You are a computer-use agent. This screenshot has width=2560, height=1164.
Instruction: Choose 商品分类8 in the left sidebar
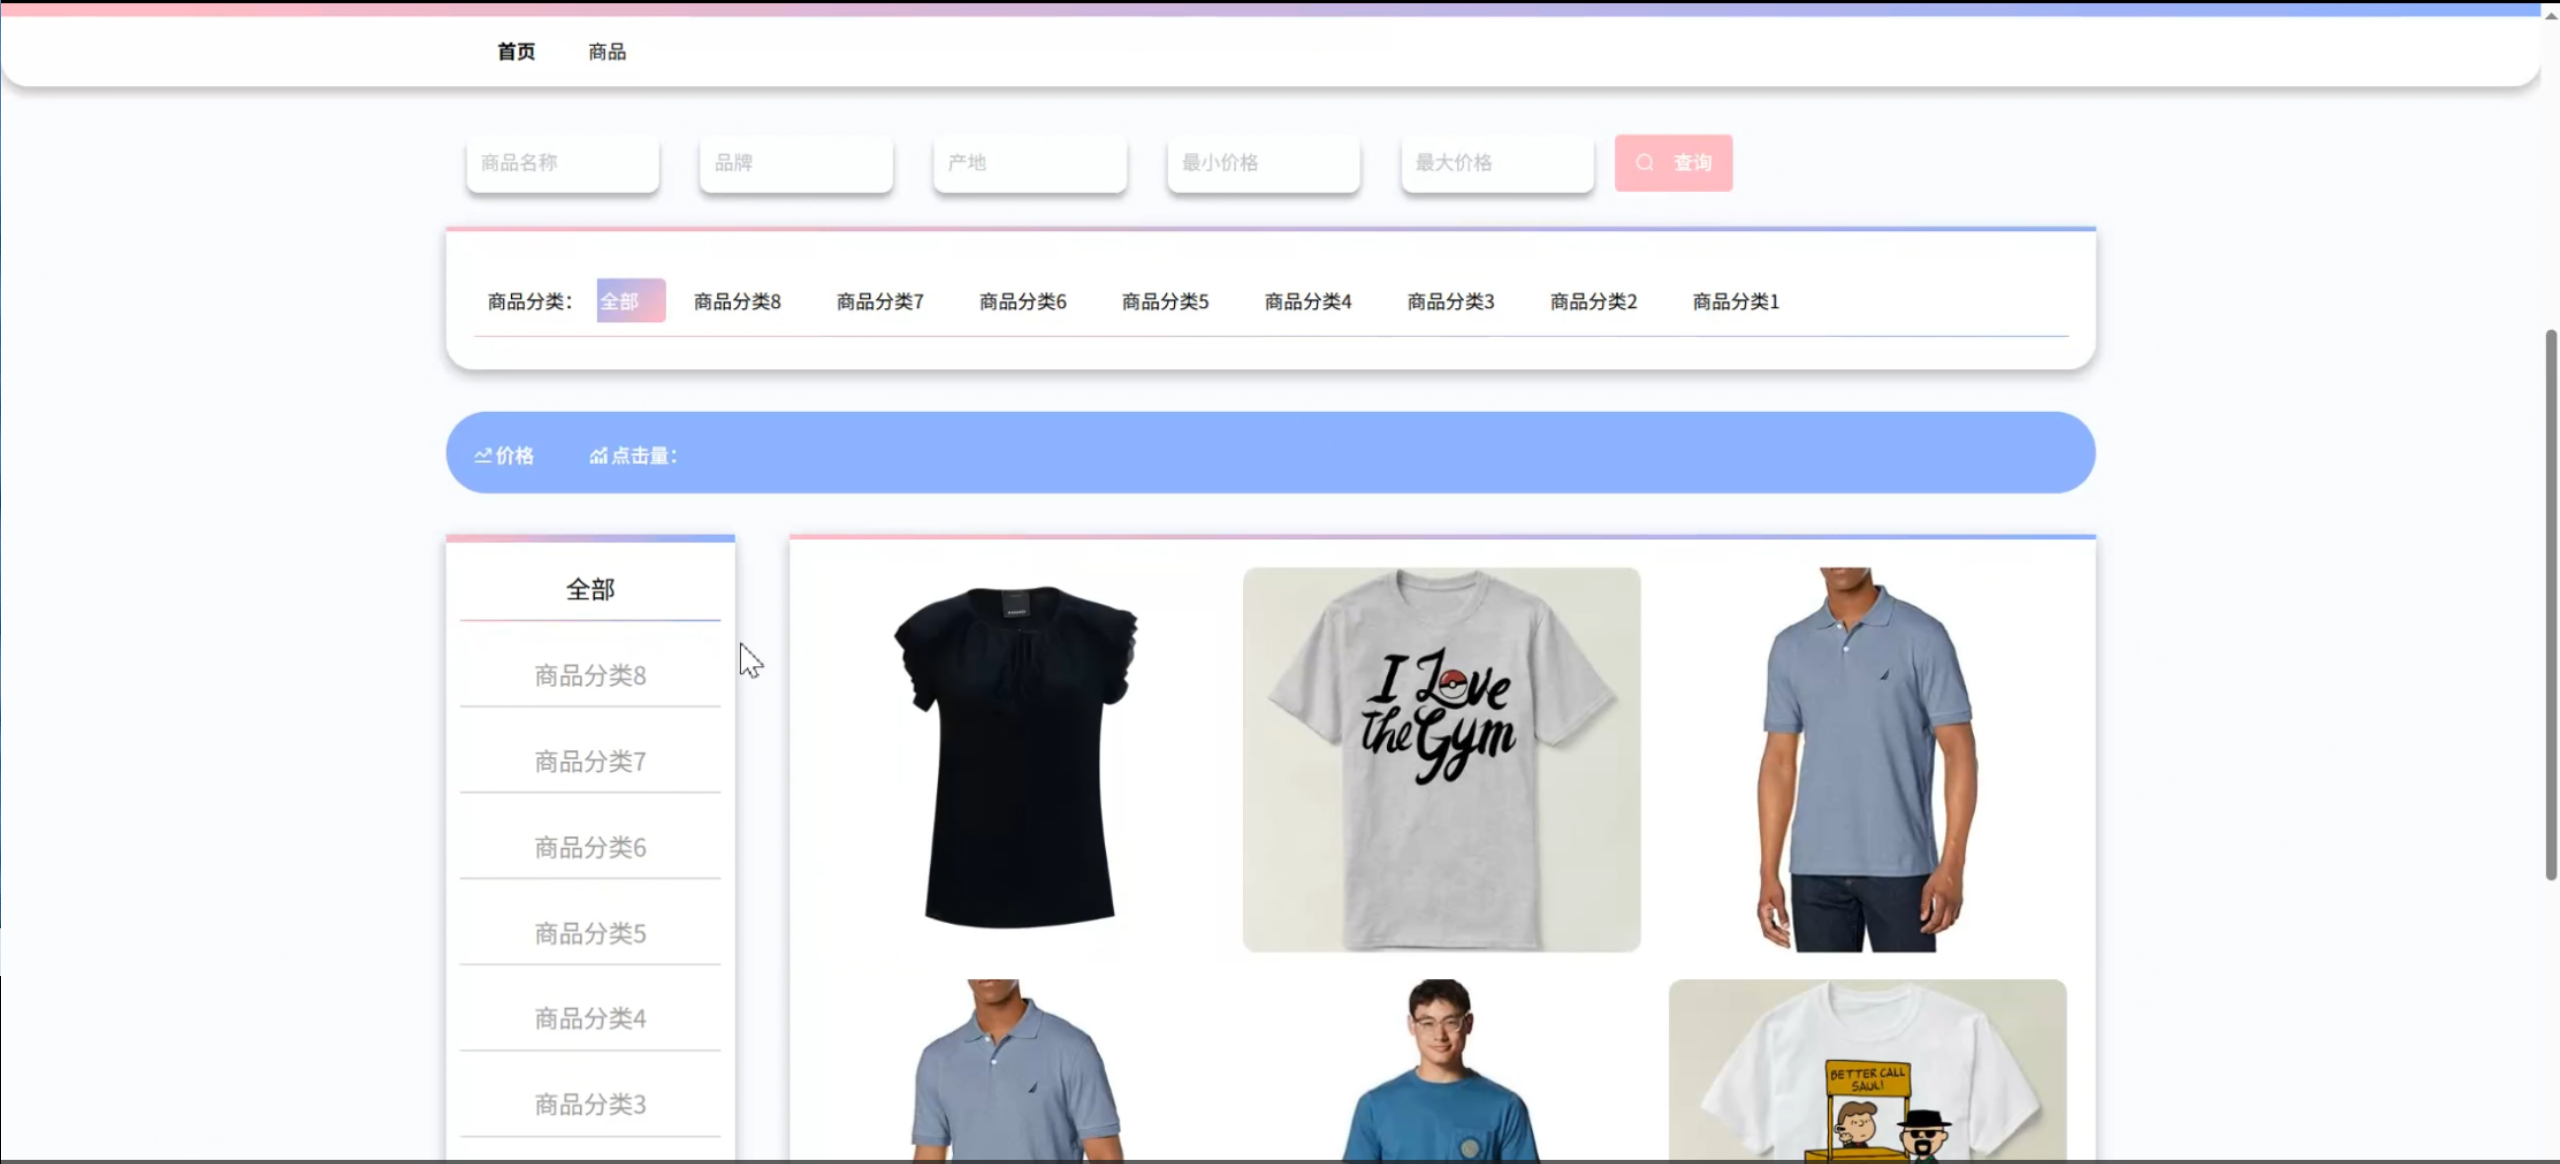pos(590,676)
